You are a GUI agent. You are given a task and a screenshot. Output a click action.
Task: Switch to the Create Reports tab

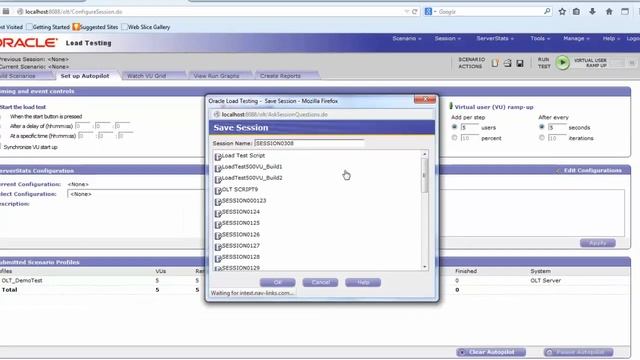coord(280,76)
